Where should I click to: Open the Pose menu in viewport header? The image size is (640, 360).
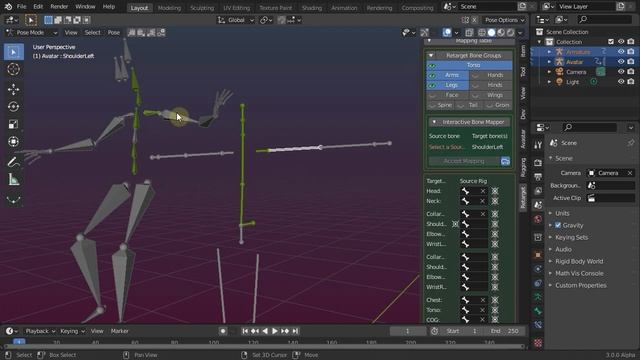113,33
